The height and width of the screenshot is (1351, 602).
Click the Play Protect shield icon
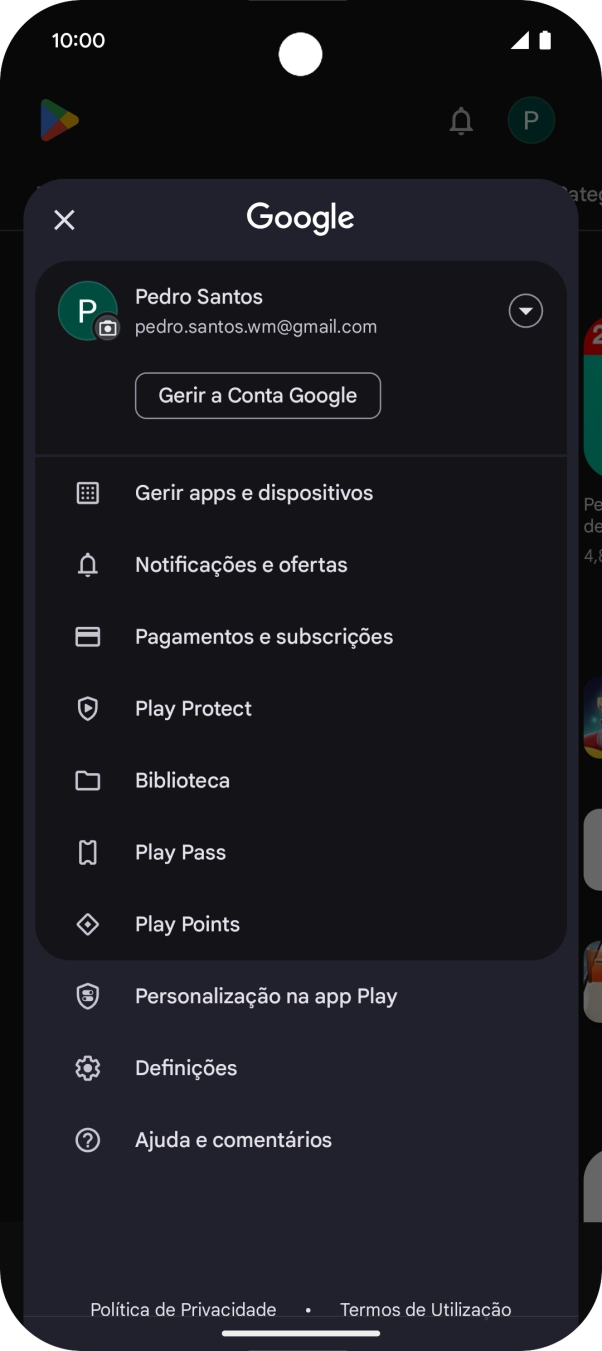pos(88,708)
